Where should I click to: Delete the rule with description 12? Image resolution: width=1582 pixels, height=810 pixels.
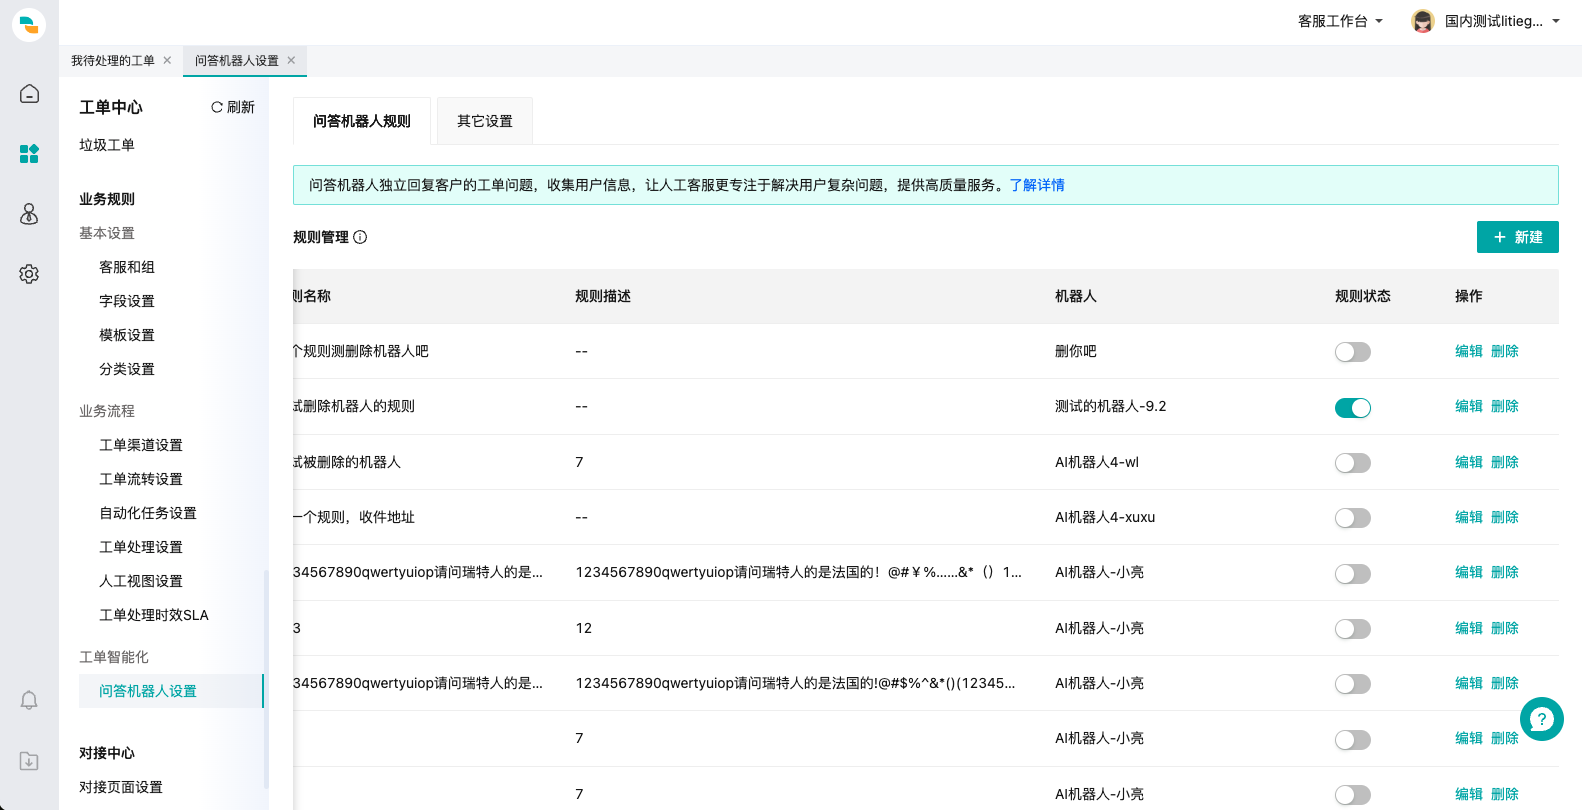pyautogui.click(x=1505, y=628)
